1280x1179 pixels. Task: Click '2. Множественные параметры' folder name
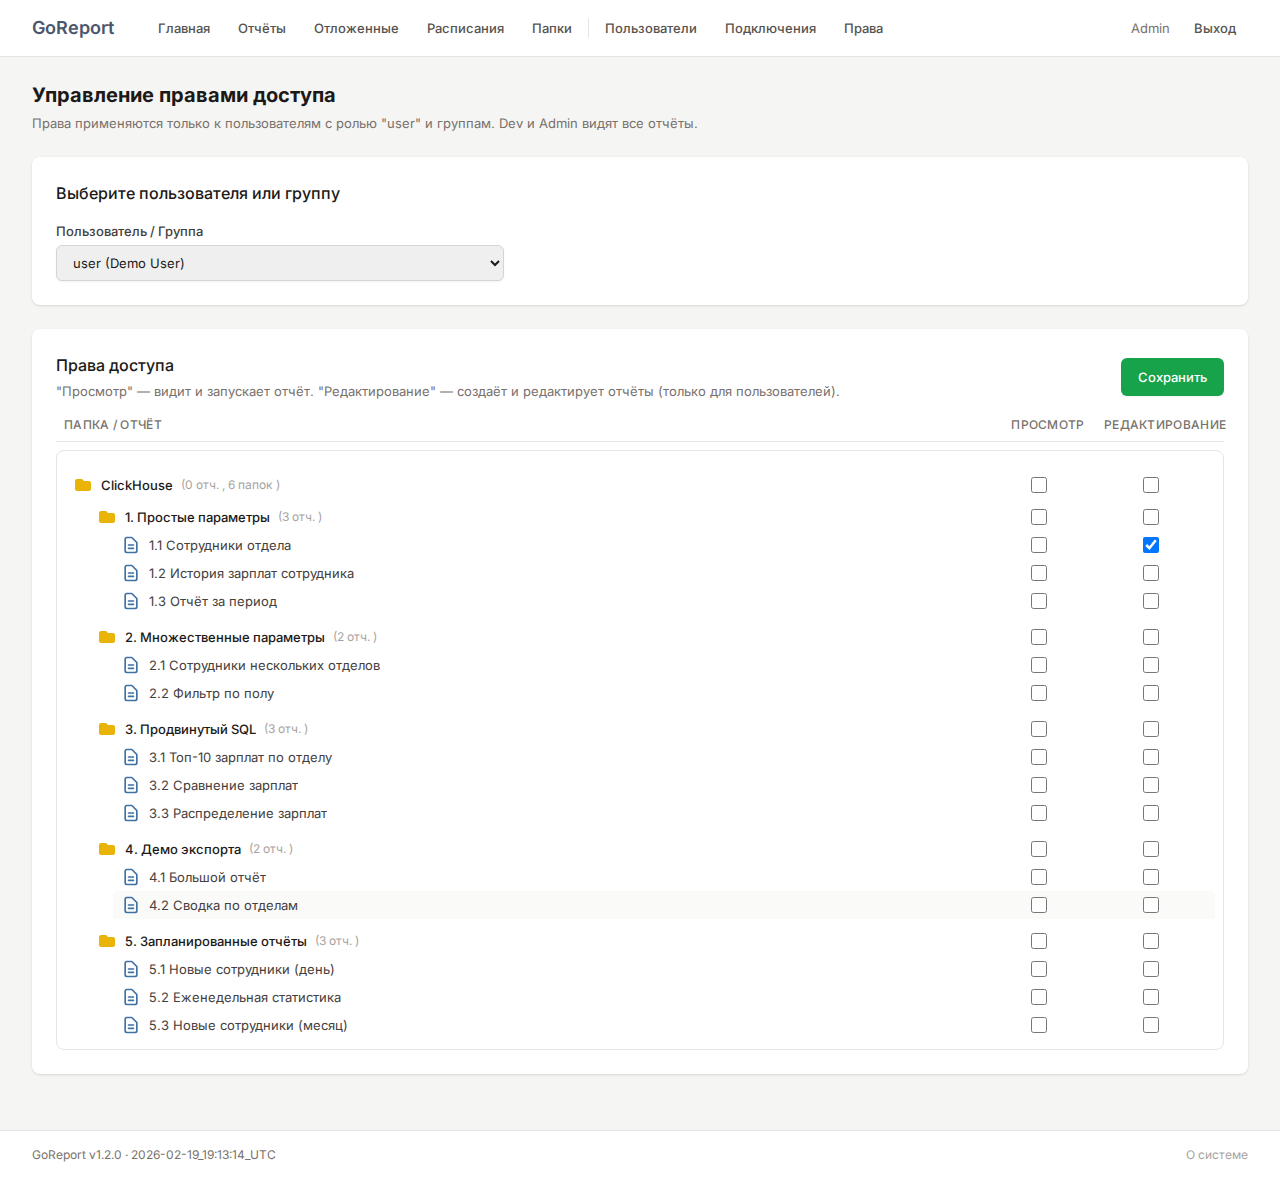click(x=224, y=637)
